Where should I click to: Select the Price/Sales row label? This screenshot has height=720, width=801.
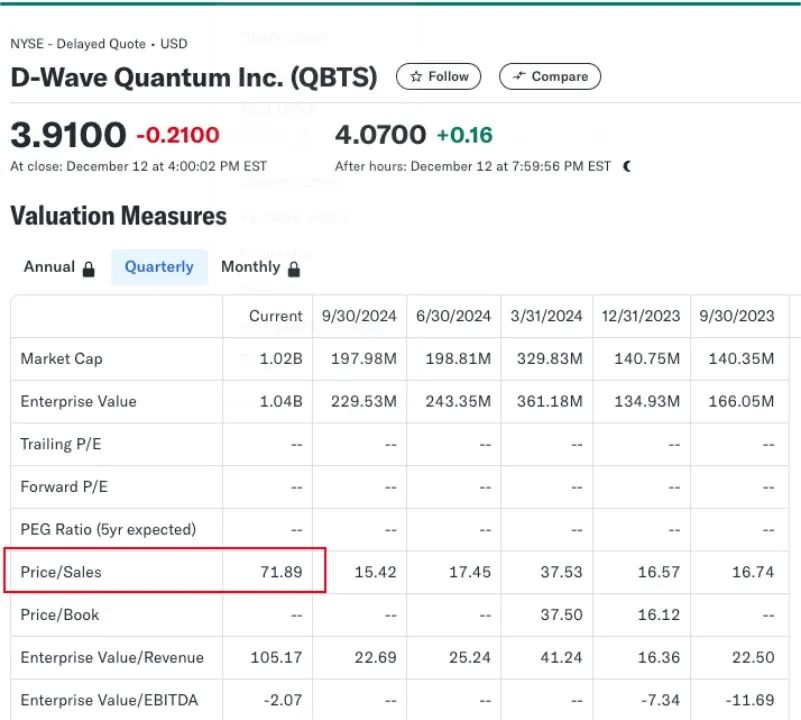[61, 573]
